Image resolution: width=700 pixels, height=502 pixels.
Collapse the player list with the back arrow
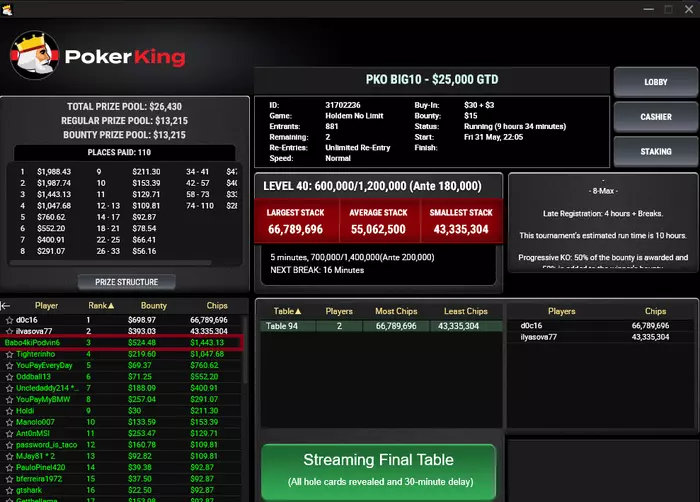pyautogui.click(x=5, y=305)
